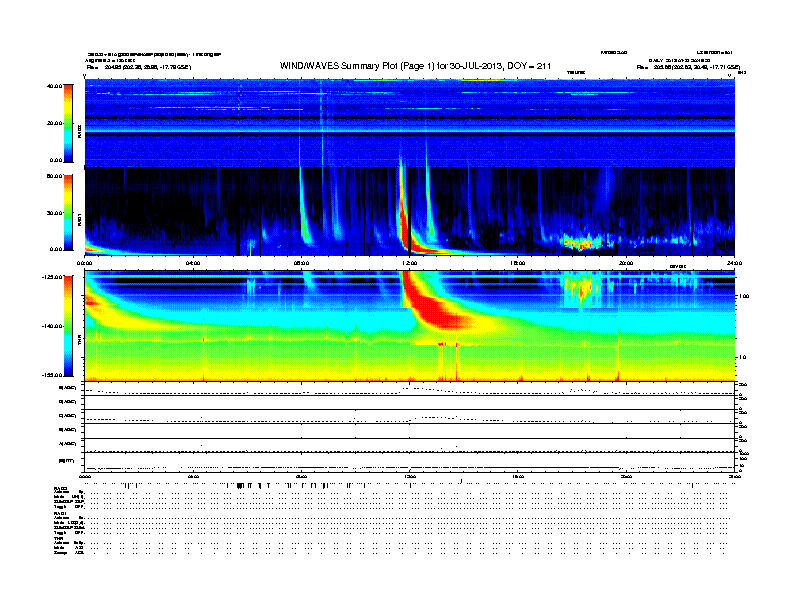Click the RAD1 vertical axis label
This screenshot has height=612, width=792.
pyautogui.click(x=79, y=219)
